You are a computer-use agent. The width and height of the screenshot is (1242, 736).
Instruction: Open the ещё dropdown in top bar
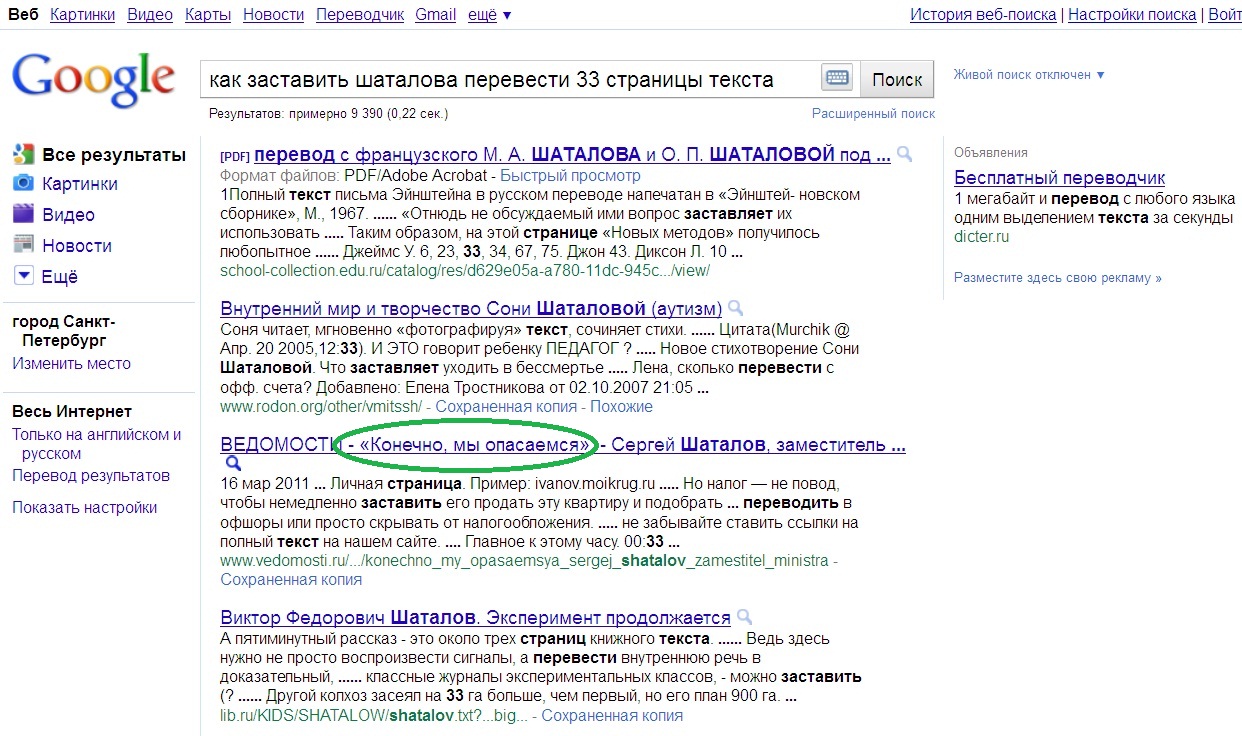tap(489, 15)
